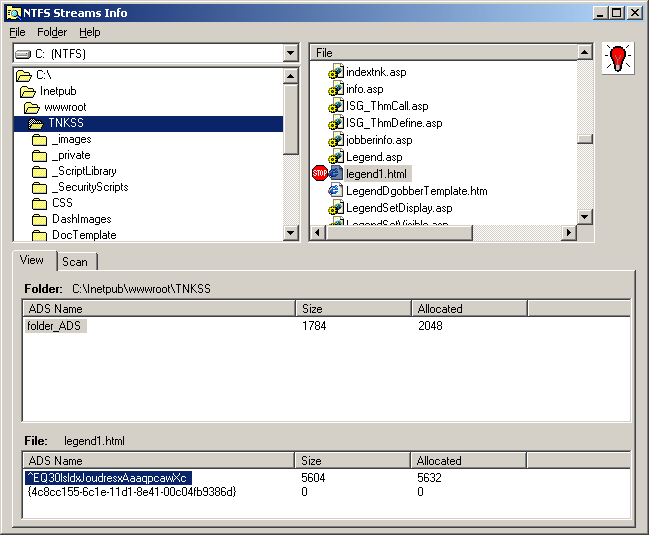Click the DocTemplate folder icon
This screenshot has height=535, width=649.
[39, 235]
